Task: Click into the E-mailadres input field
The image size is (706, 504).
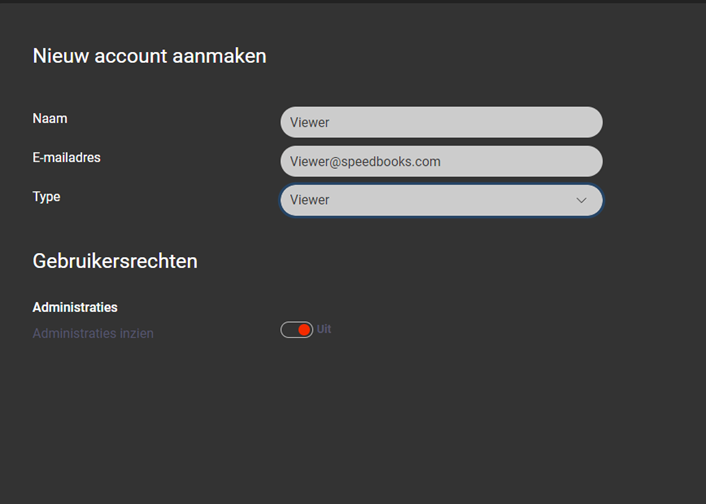Action: (441, 161)
